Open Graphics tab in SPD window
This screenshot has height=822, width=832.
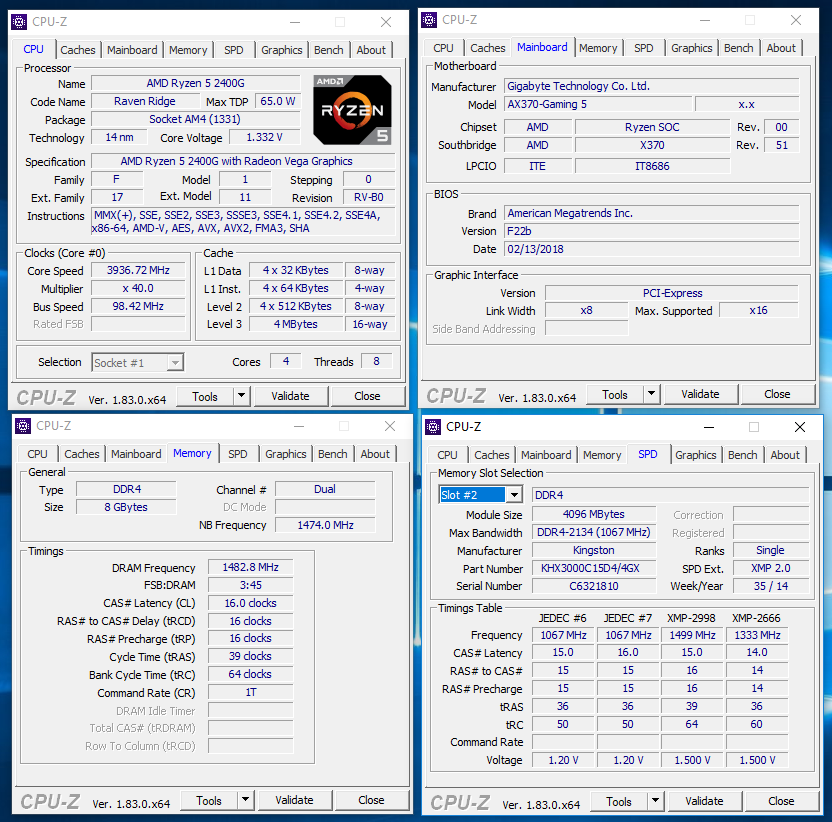[696, 455]
